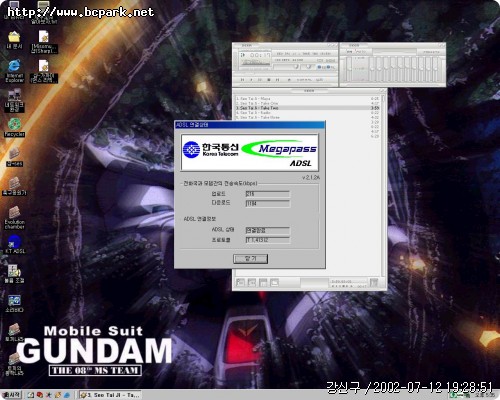Select playlist track 4 Seo Tai Ji
Screen dimensions: 500x400
coord(307,113)
